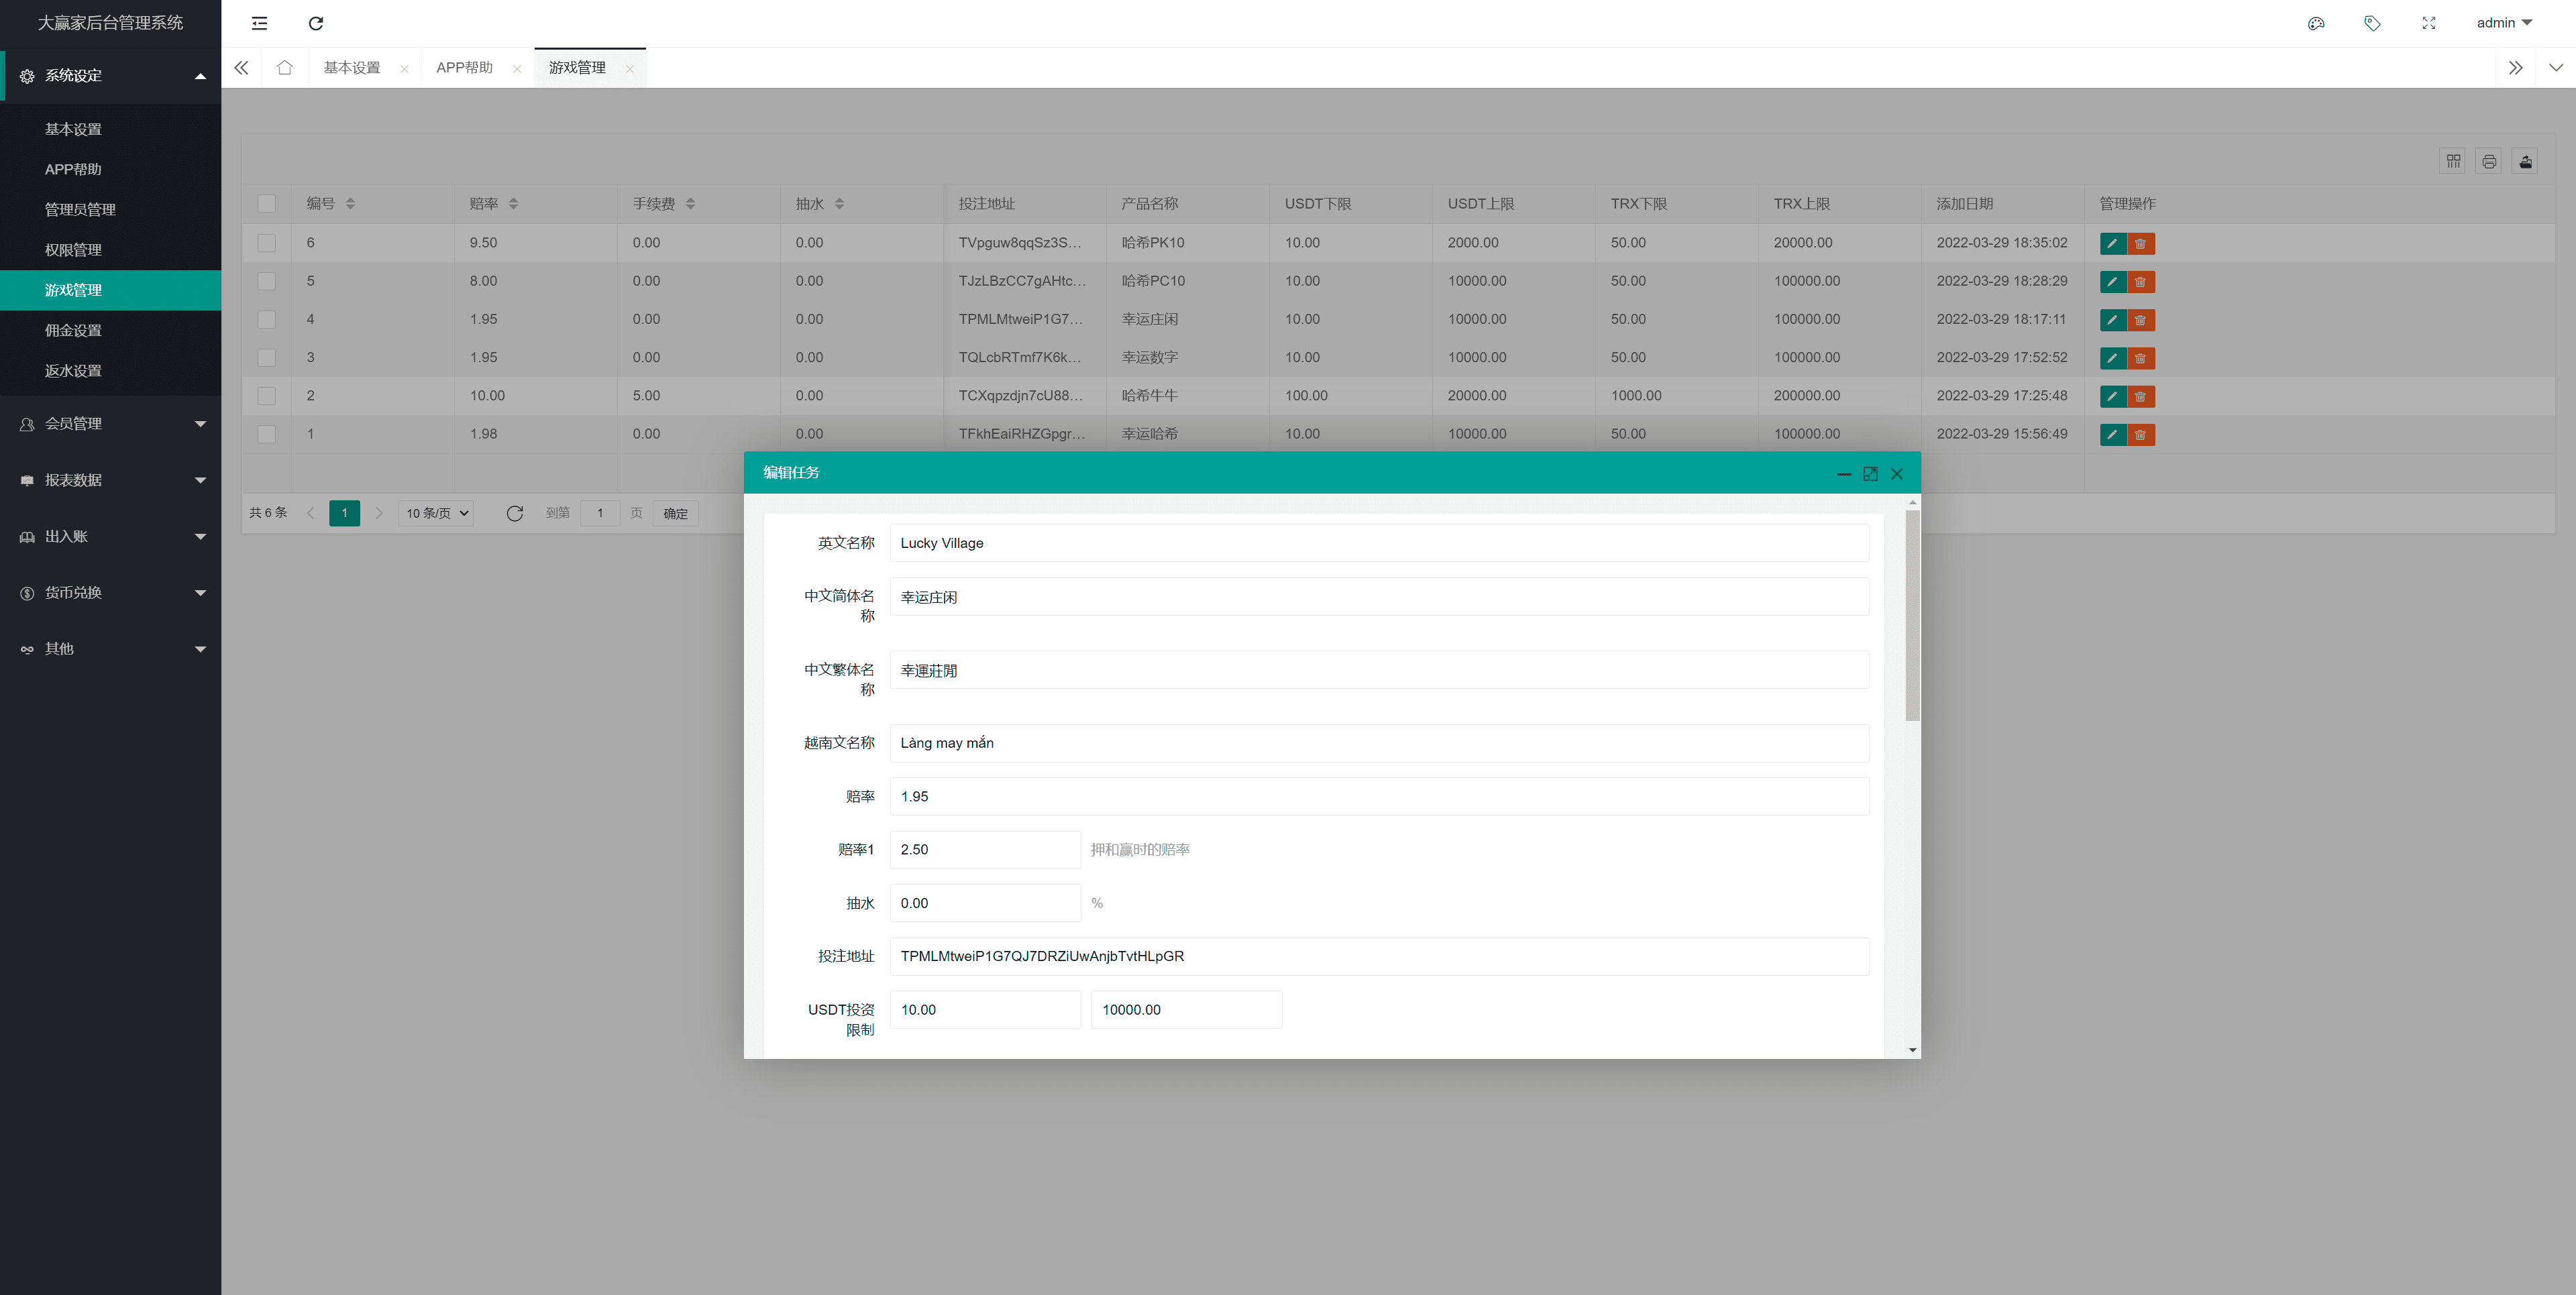Viewport: 2576px width, 1295px height.
Task: Click the page 1 pagination button
Action: click(344, 513)
